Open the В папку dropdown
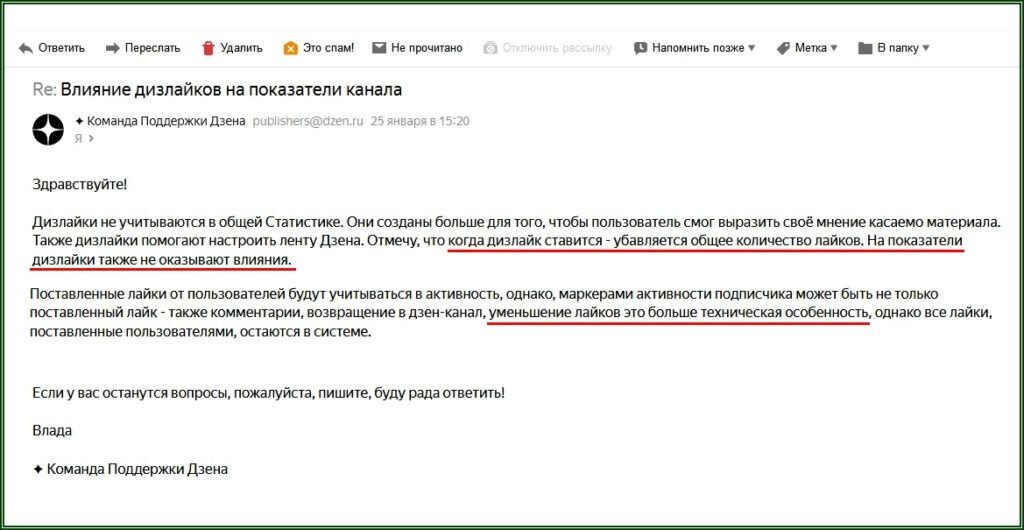The height and width of the screenshot is (530, 1024). (903, 48)
